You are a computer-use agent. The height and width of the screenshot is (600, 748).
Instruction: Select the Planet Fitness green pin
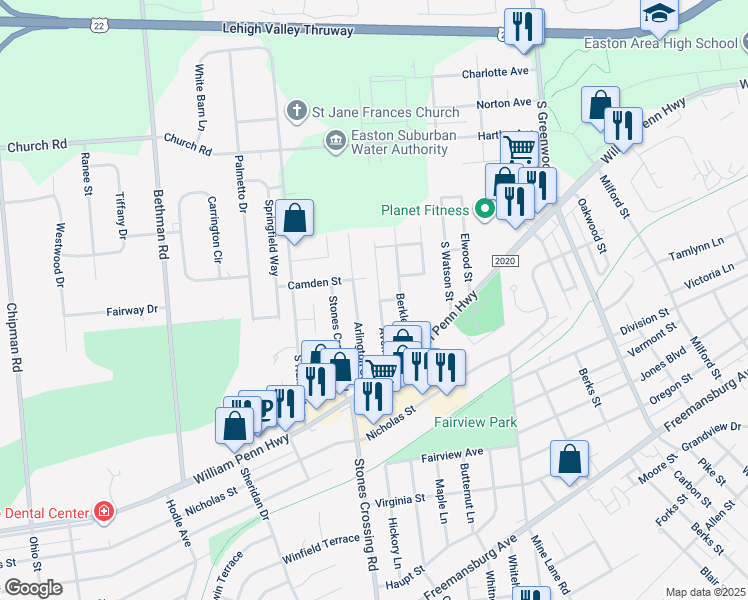pyautogui.click(x=485, y=210)
